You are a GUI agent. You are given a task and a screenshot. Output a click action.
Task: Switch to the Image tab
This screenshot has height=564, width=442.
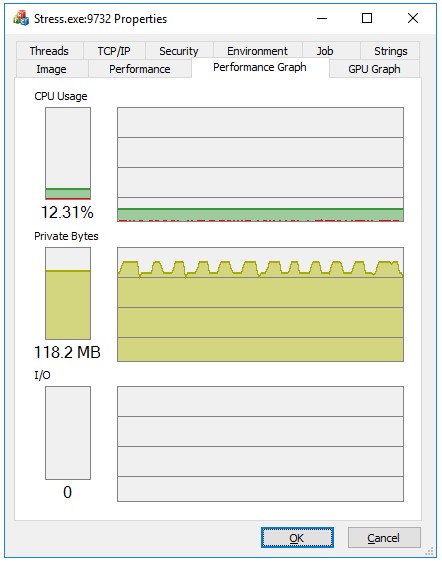coord(51,69)
